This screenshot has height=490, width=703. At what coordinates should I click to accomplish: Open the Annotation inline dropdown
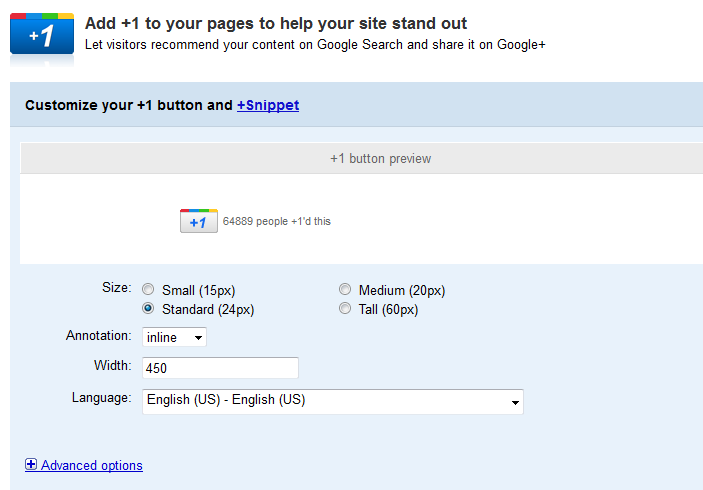point(174,337)
